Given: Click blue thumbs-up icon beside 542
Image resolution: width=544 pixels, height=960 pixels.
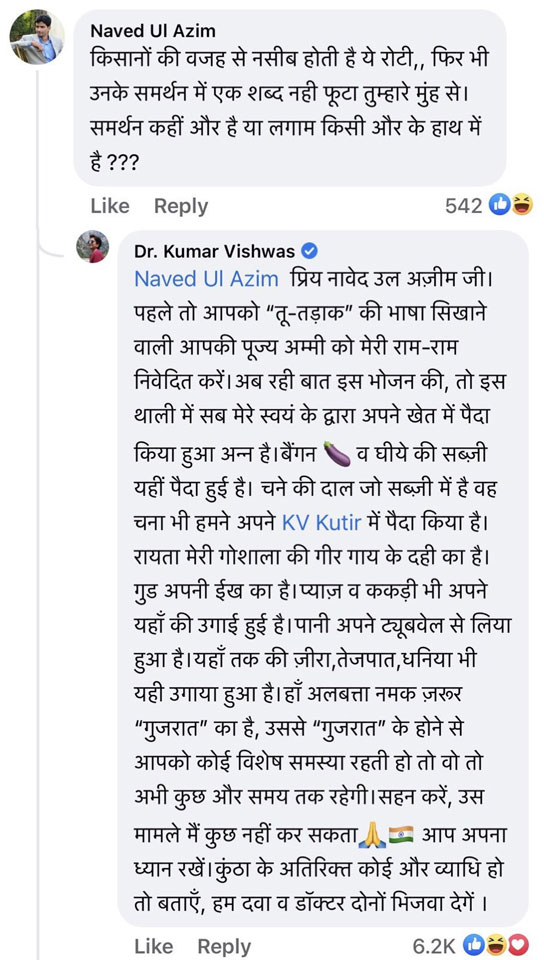Looking at the screenshot, I should coord(501,205).
